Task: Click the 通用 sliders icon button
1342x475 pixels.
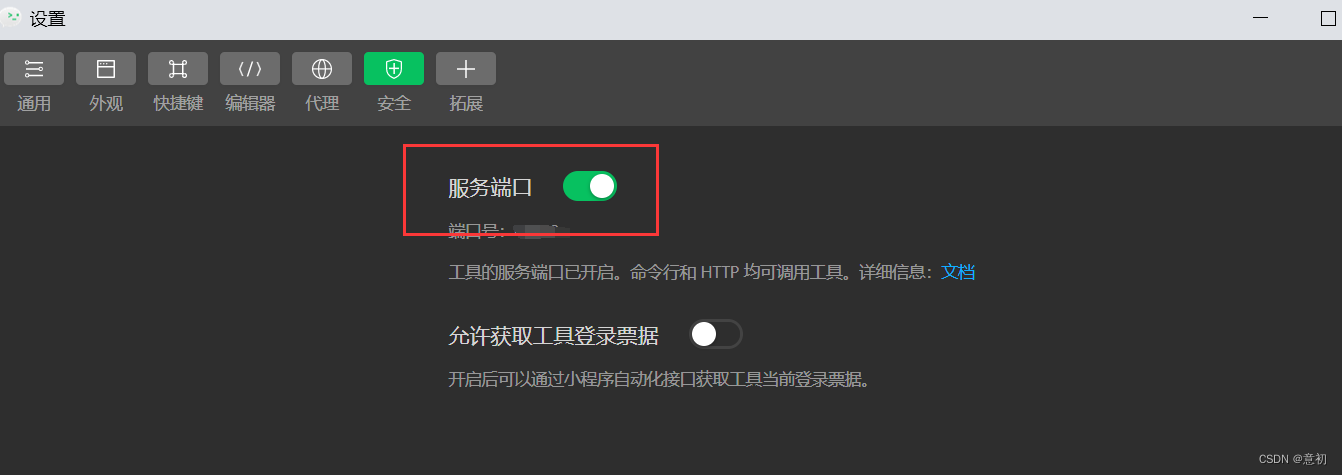Action: [34, 69]
